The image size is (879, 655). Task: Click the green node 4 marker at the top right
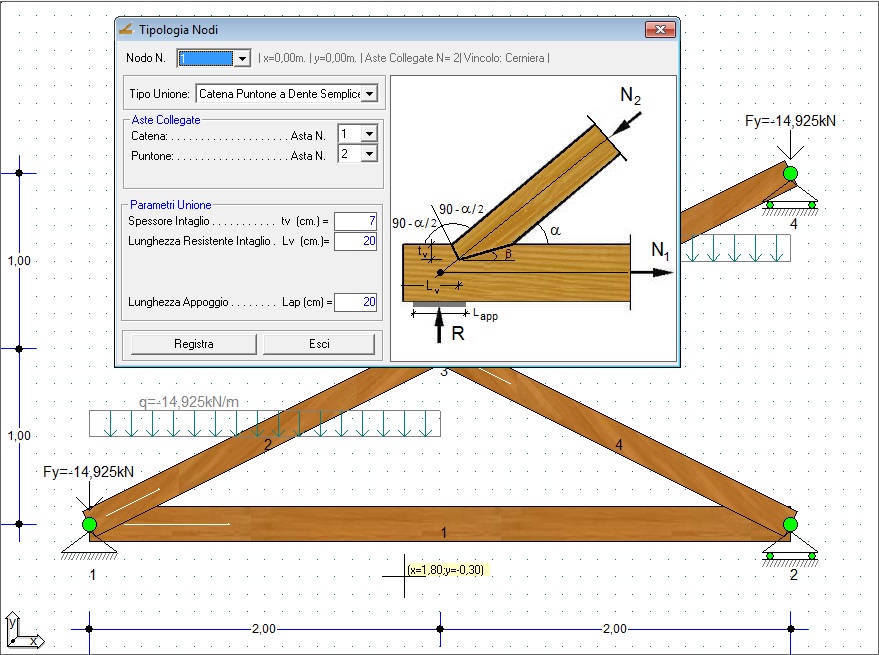pos(790,173)
